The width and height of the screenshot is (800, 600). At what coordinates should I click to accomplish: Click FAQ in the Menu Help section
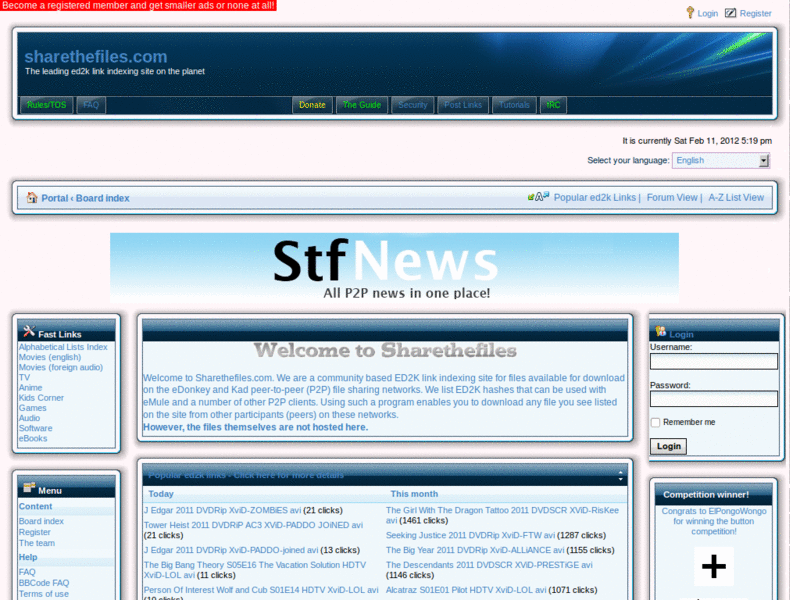[x=27, y=572]
